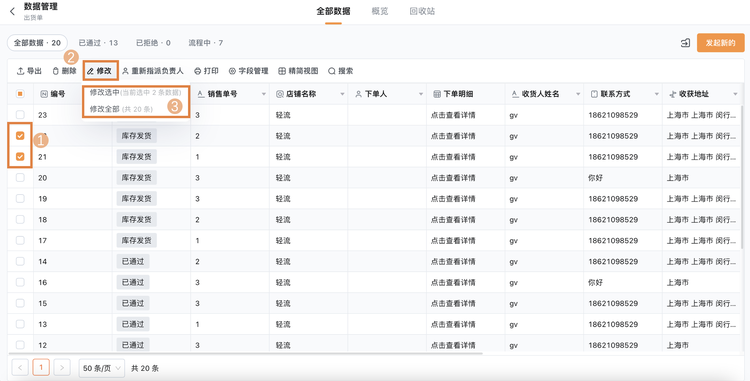Open the 收获地址 column dropdown arrow

(x=736, y=94)
